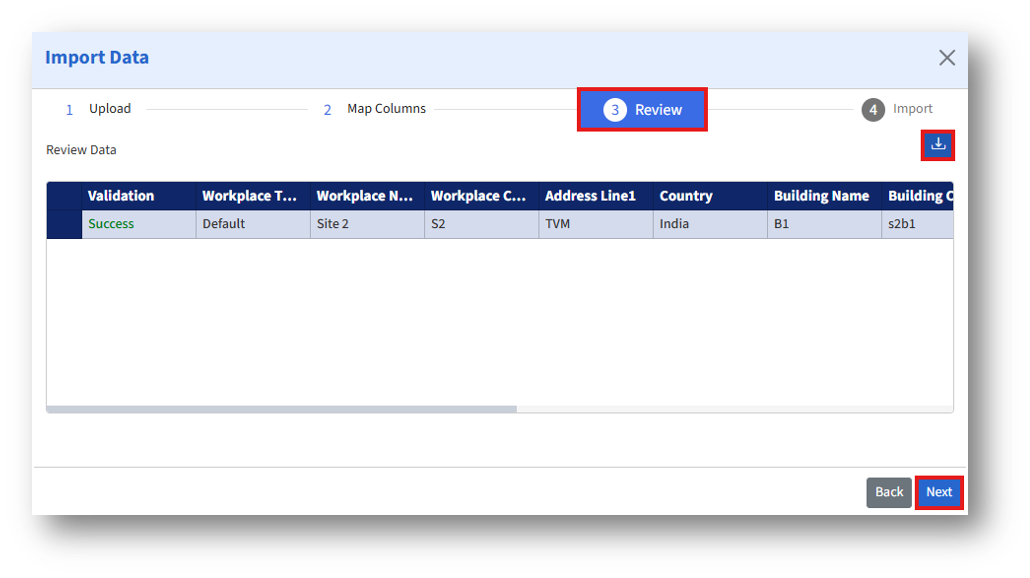Click the horizontal scrollbar of the review table
Image resolution: width=1030 pixels, height=578 pixels.
pyautogui.click(x=282, y=409)
